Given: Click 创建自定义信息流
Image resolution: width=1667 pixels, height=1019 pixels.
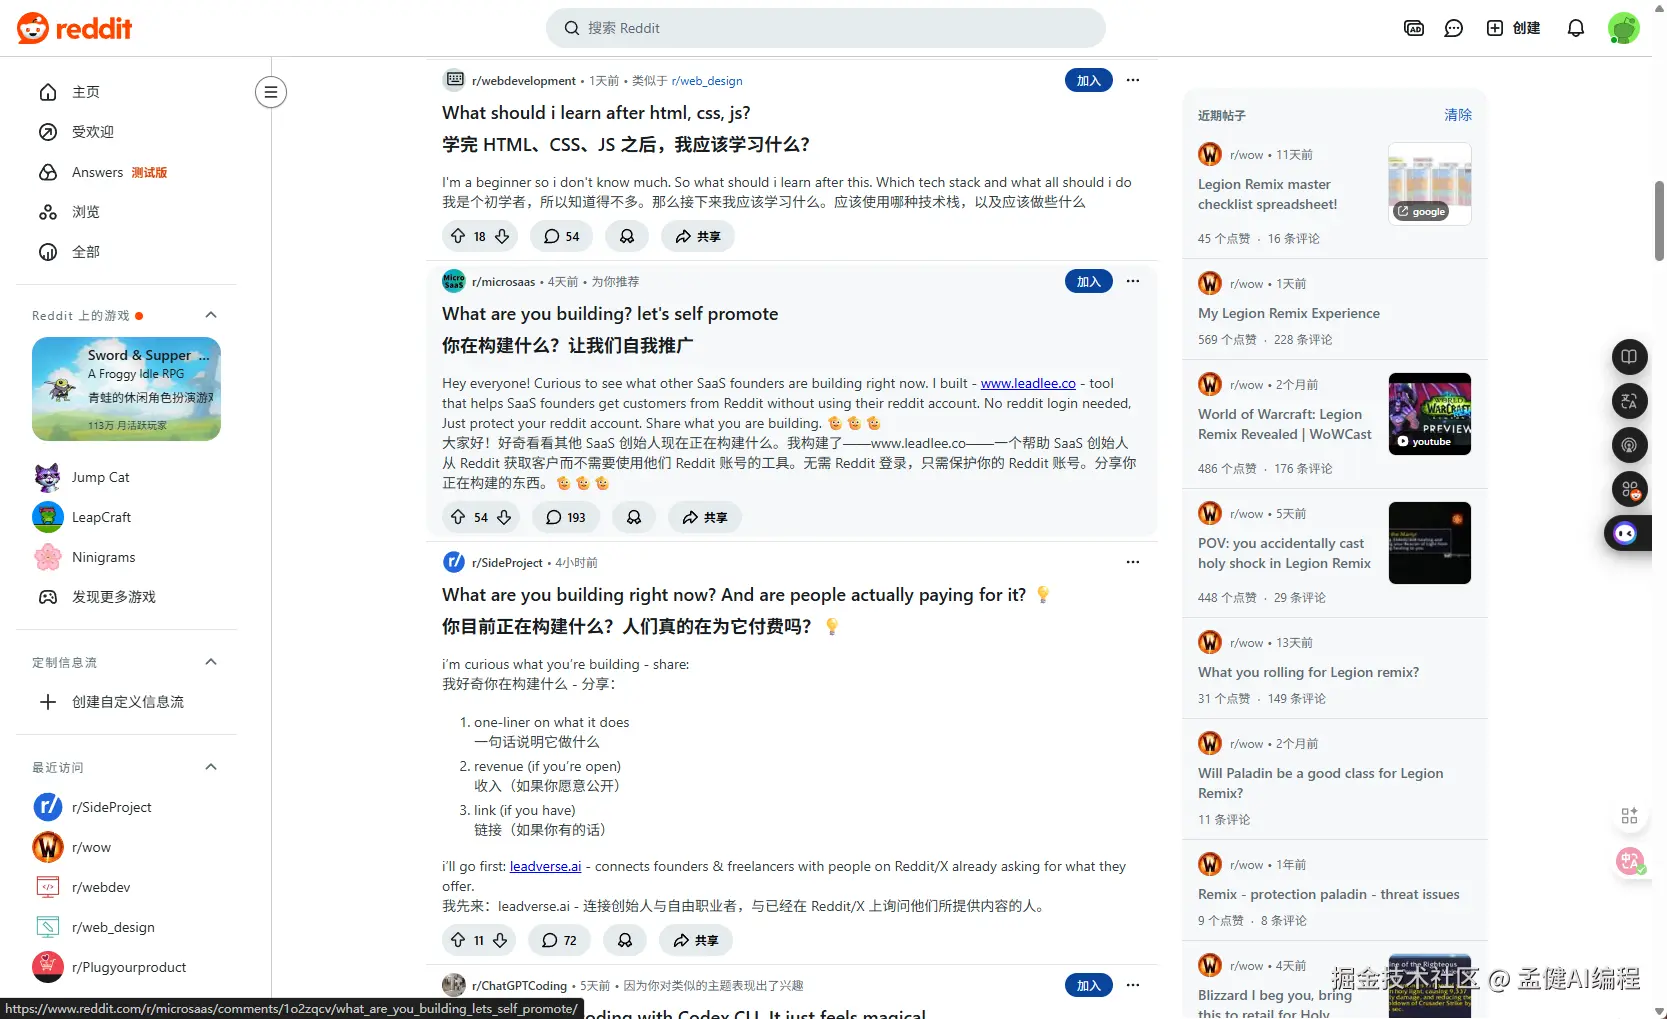Looking at the screenshot, I should pyautogui.click(x=127, y=702).
